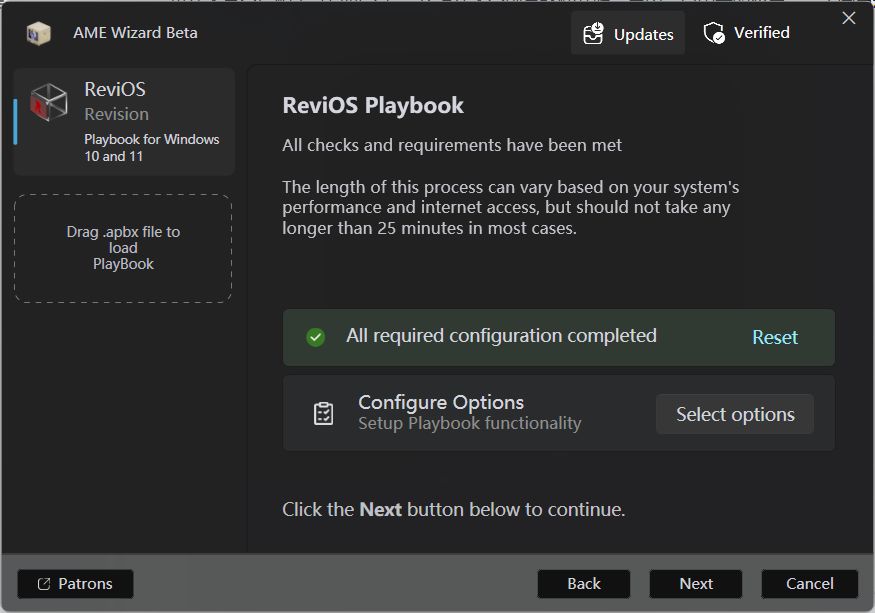This screenshot has height=613, width=875.
Task: Close the AME Wizard window
Action: [x=849, y=18]
